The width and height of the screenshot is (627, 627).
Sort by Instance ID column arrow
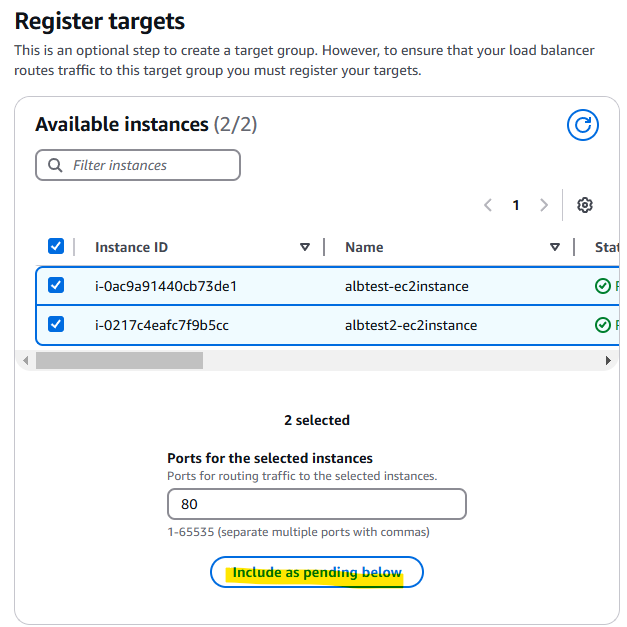[305, 247]
